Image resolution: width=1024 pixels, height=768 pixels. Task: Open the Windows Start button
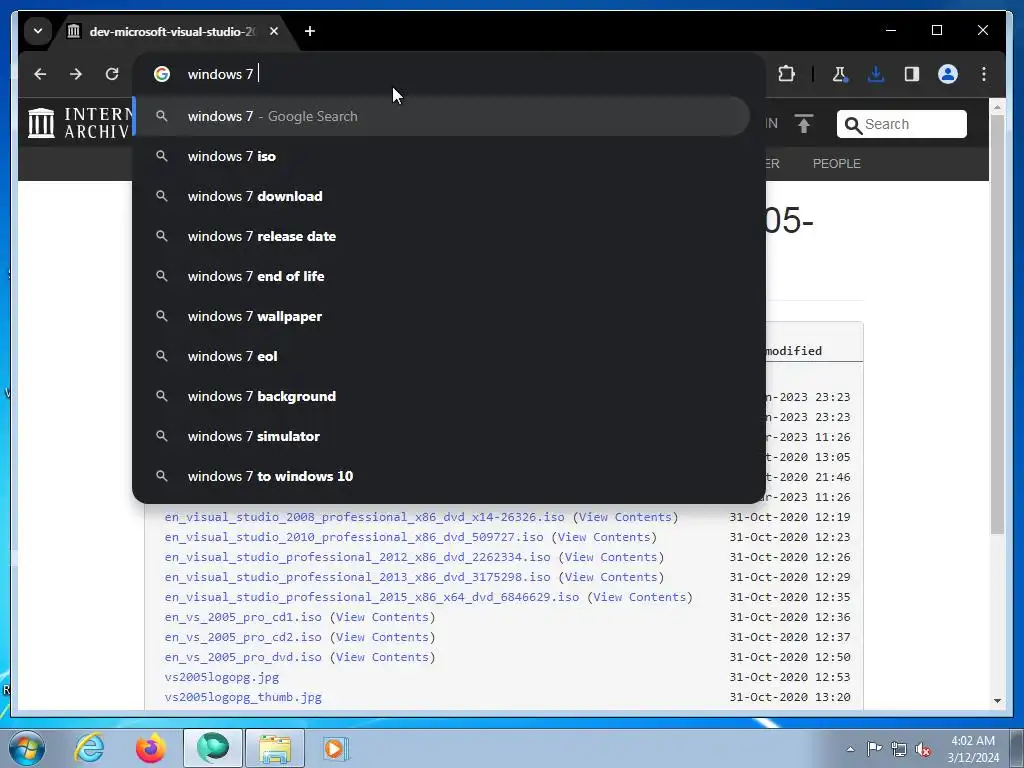click(26, 748)
